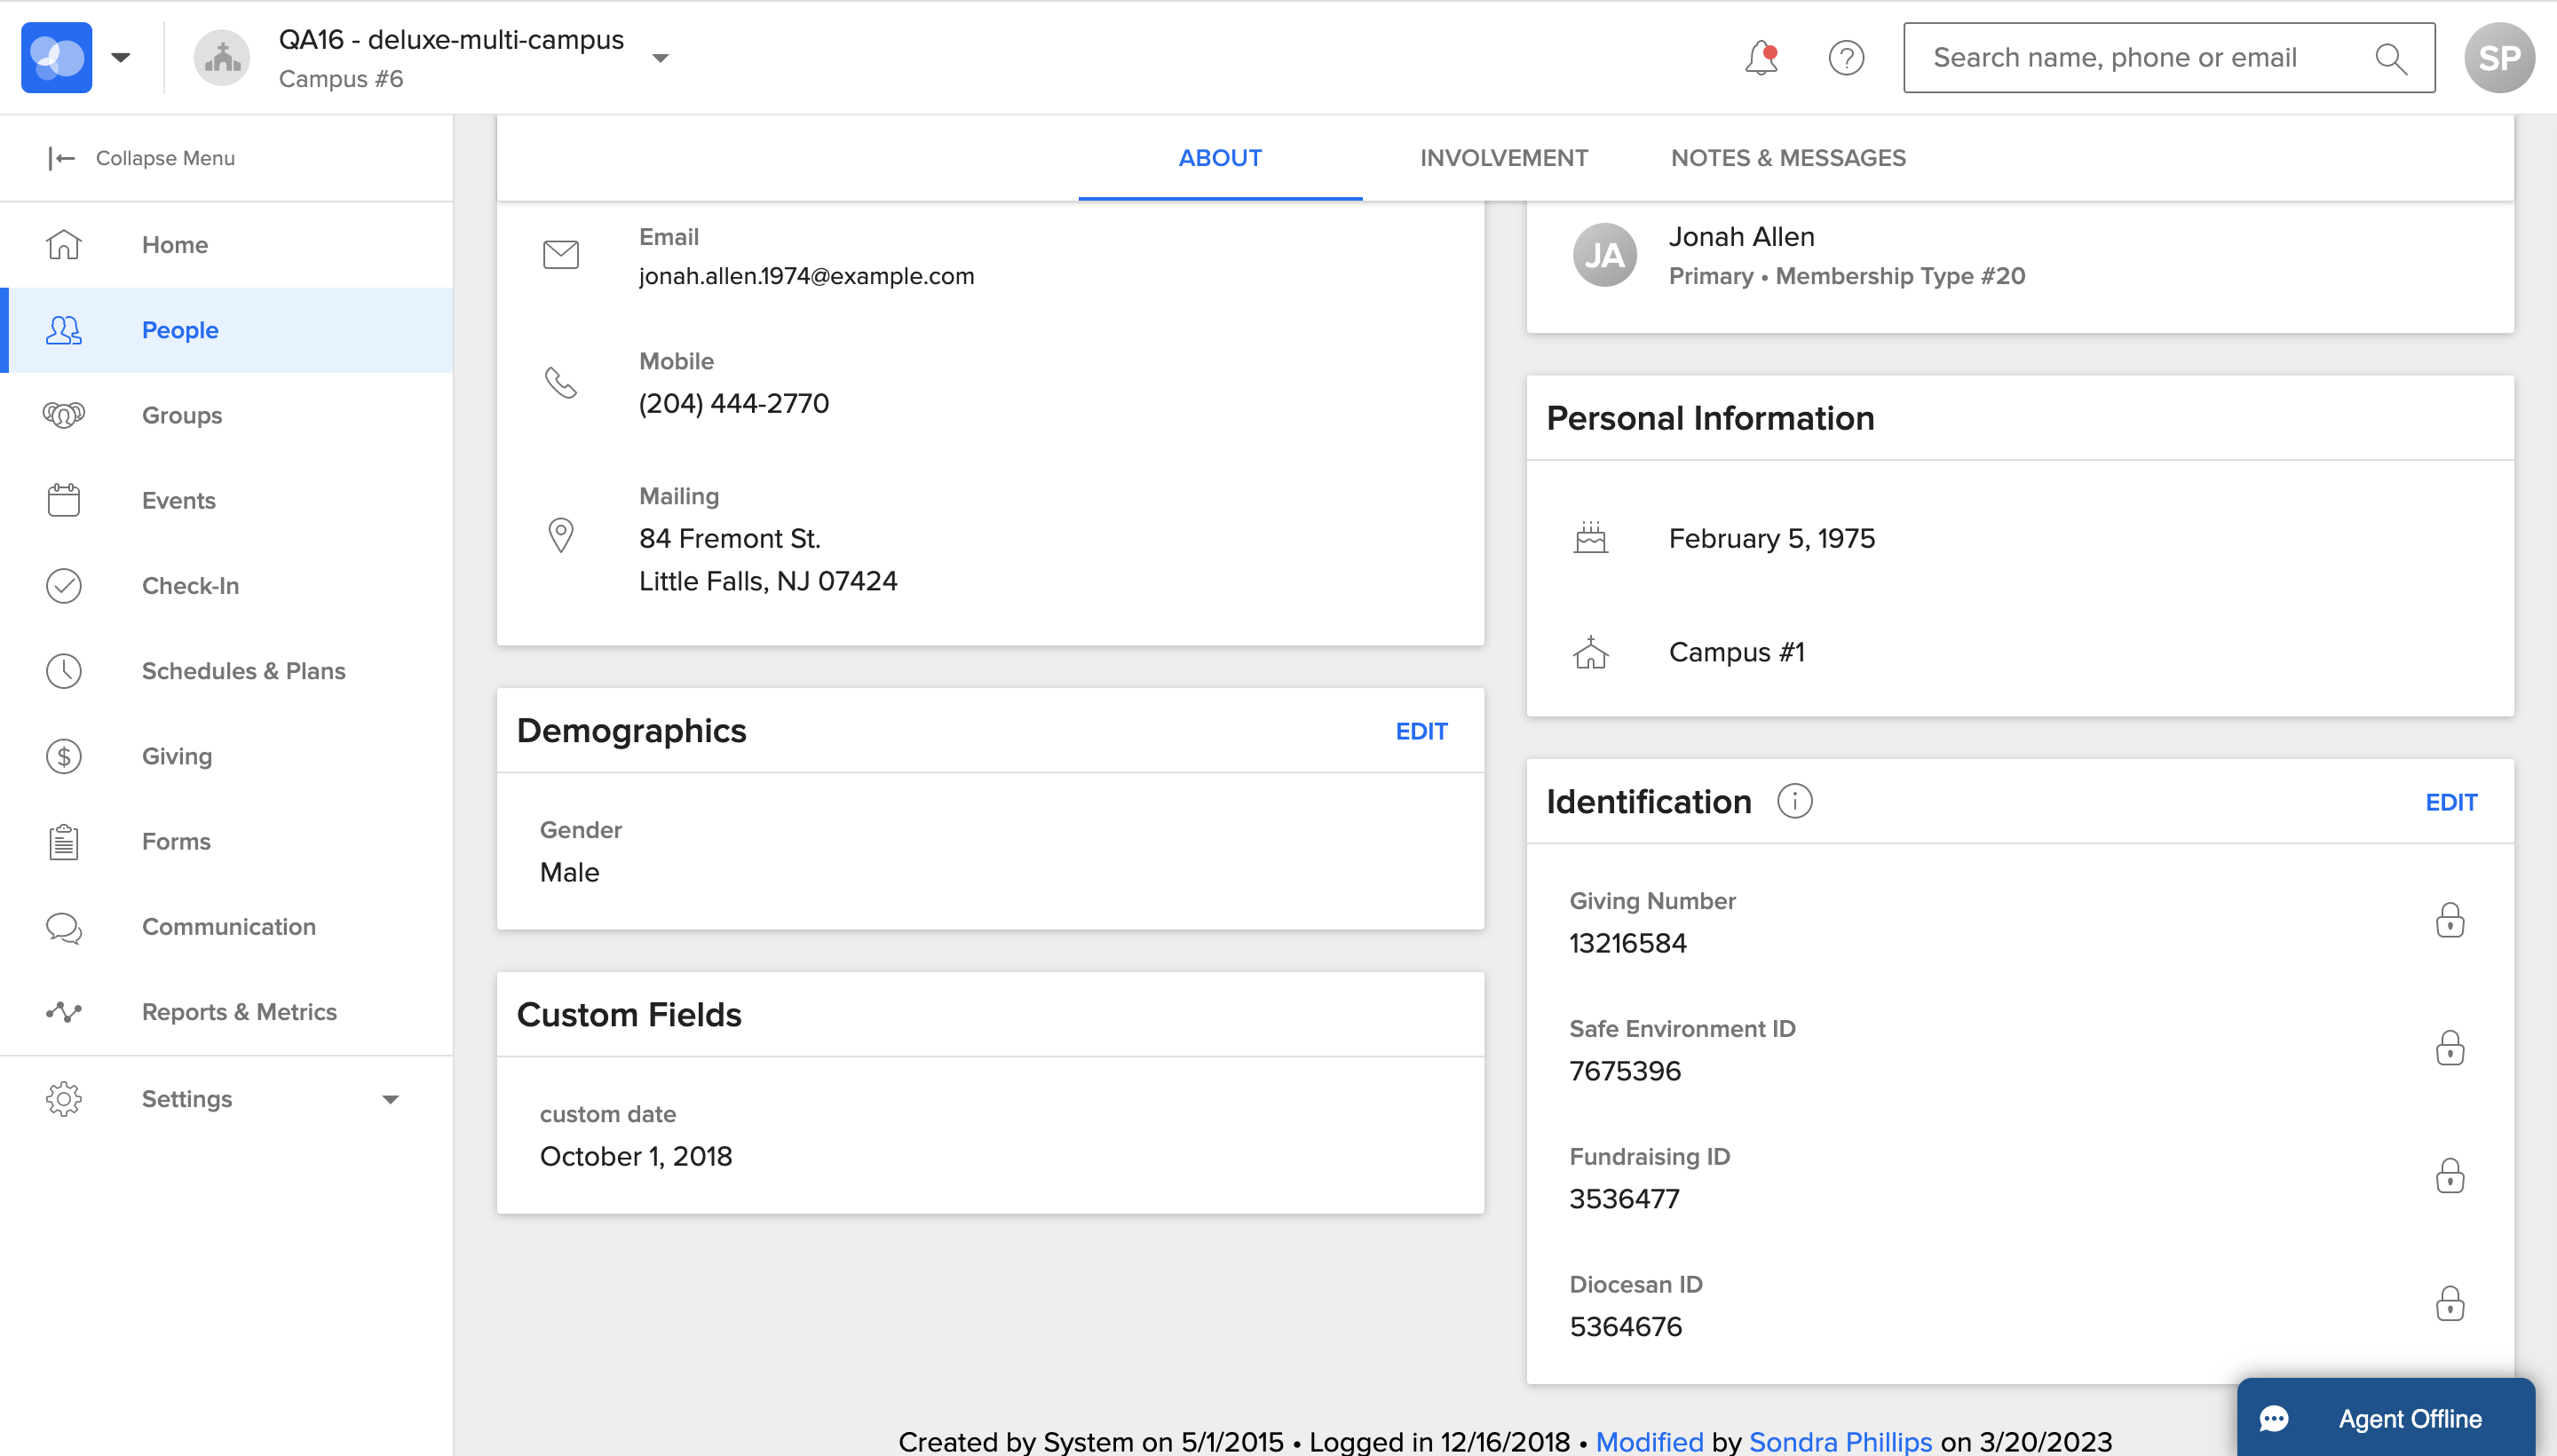The height and width of the screenshot is (1456, 2557).
Task: Select People in the sidebar
Action: [180, 329]
